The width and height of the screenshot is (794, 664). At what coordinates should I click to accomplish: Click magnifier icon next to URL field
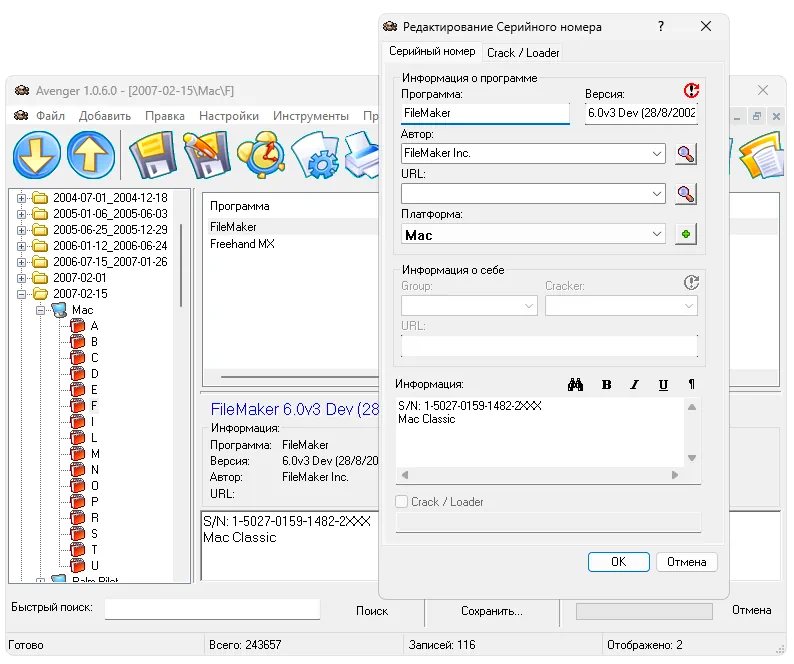[x=686, y=193]
